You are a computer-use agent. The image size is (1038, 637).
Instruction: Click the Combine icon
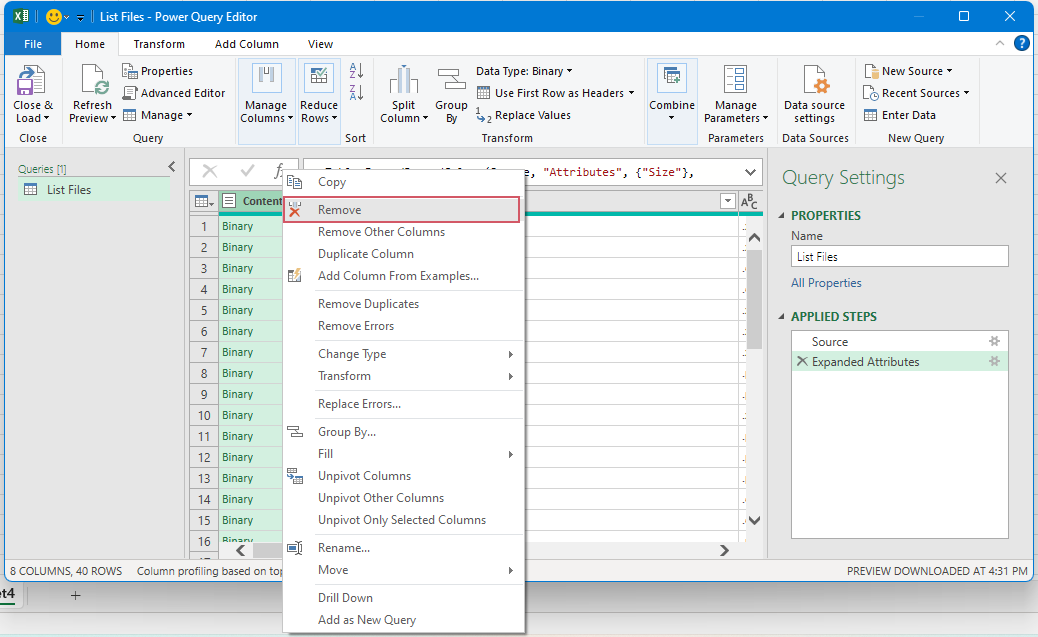pos(672,78)
